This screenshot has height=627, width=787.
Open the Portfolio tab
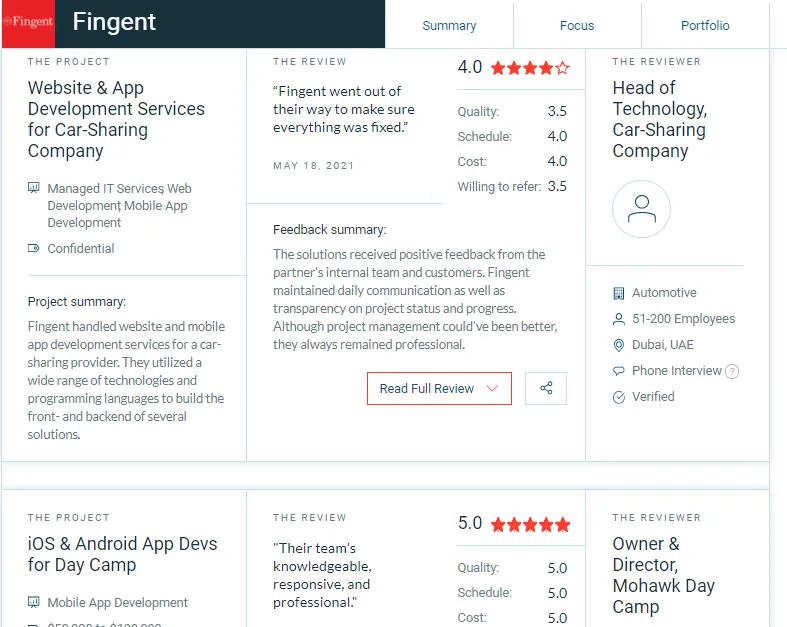705,26
